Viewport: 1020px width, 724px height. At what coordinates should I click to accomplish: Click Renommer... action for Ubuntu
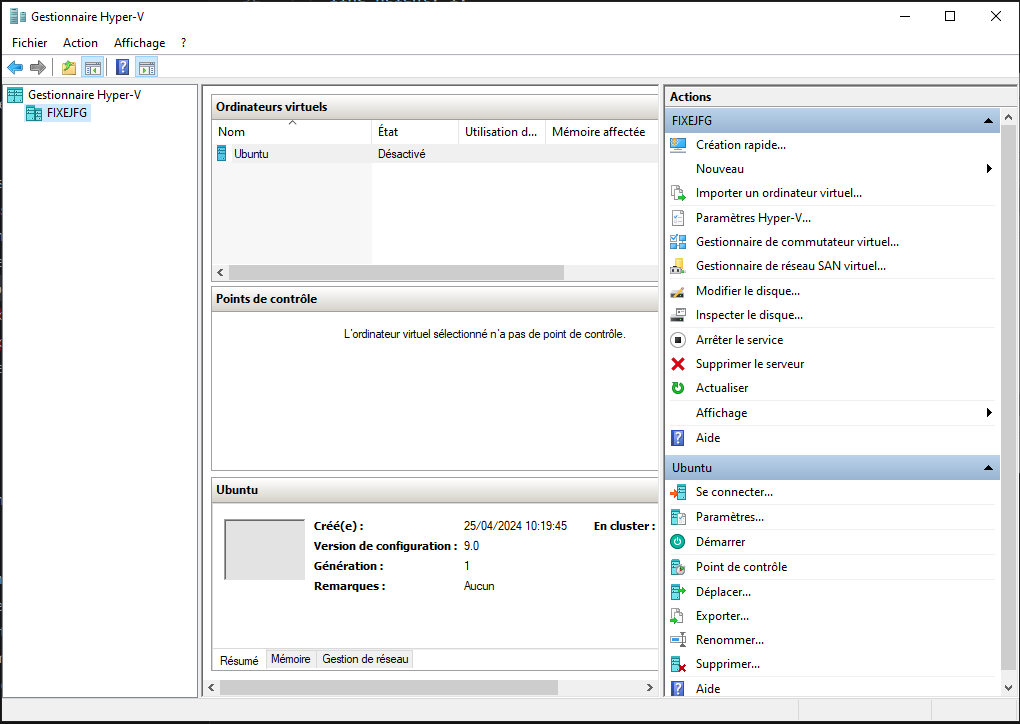[730, 640]
